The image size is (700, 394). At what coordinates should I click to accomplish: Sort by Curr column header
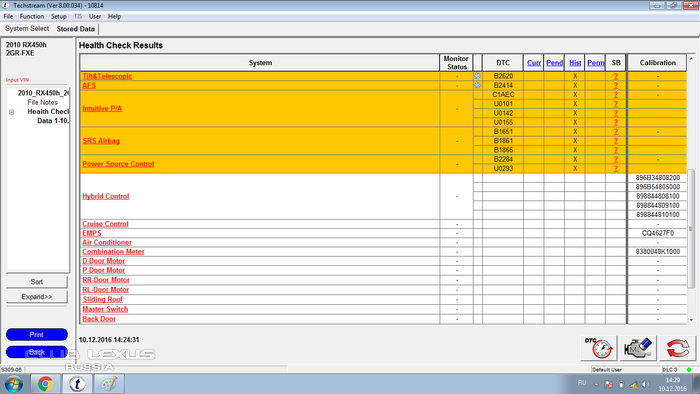point(534,63)
